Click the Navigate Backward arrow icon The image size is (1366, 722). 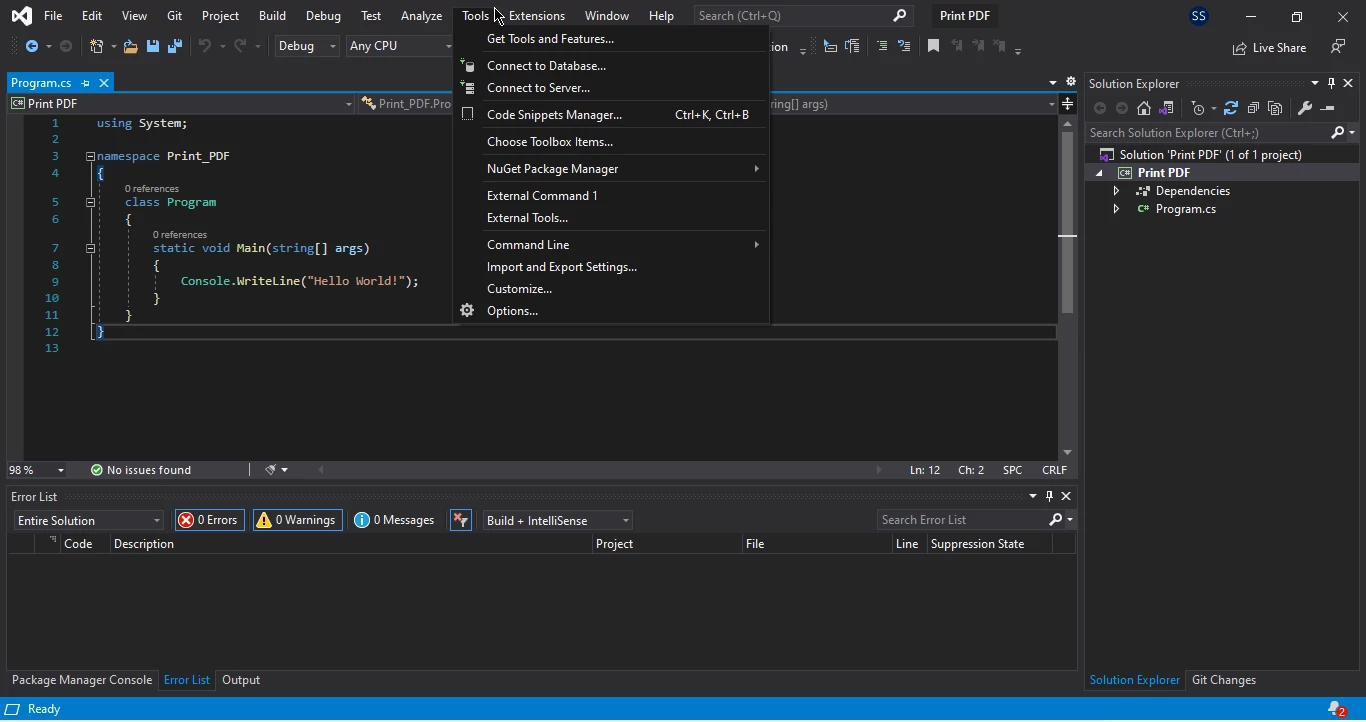pyautogui.click(x=32, y=46)
